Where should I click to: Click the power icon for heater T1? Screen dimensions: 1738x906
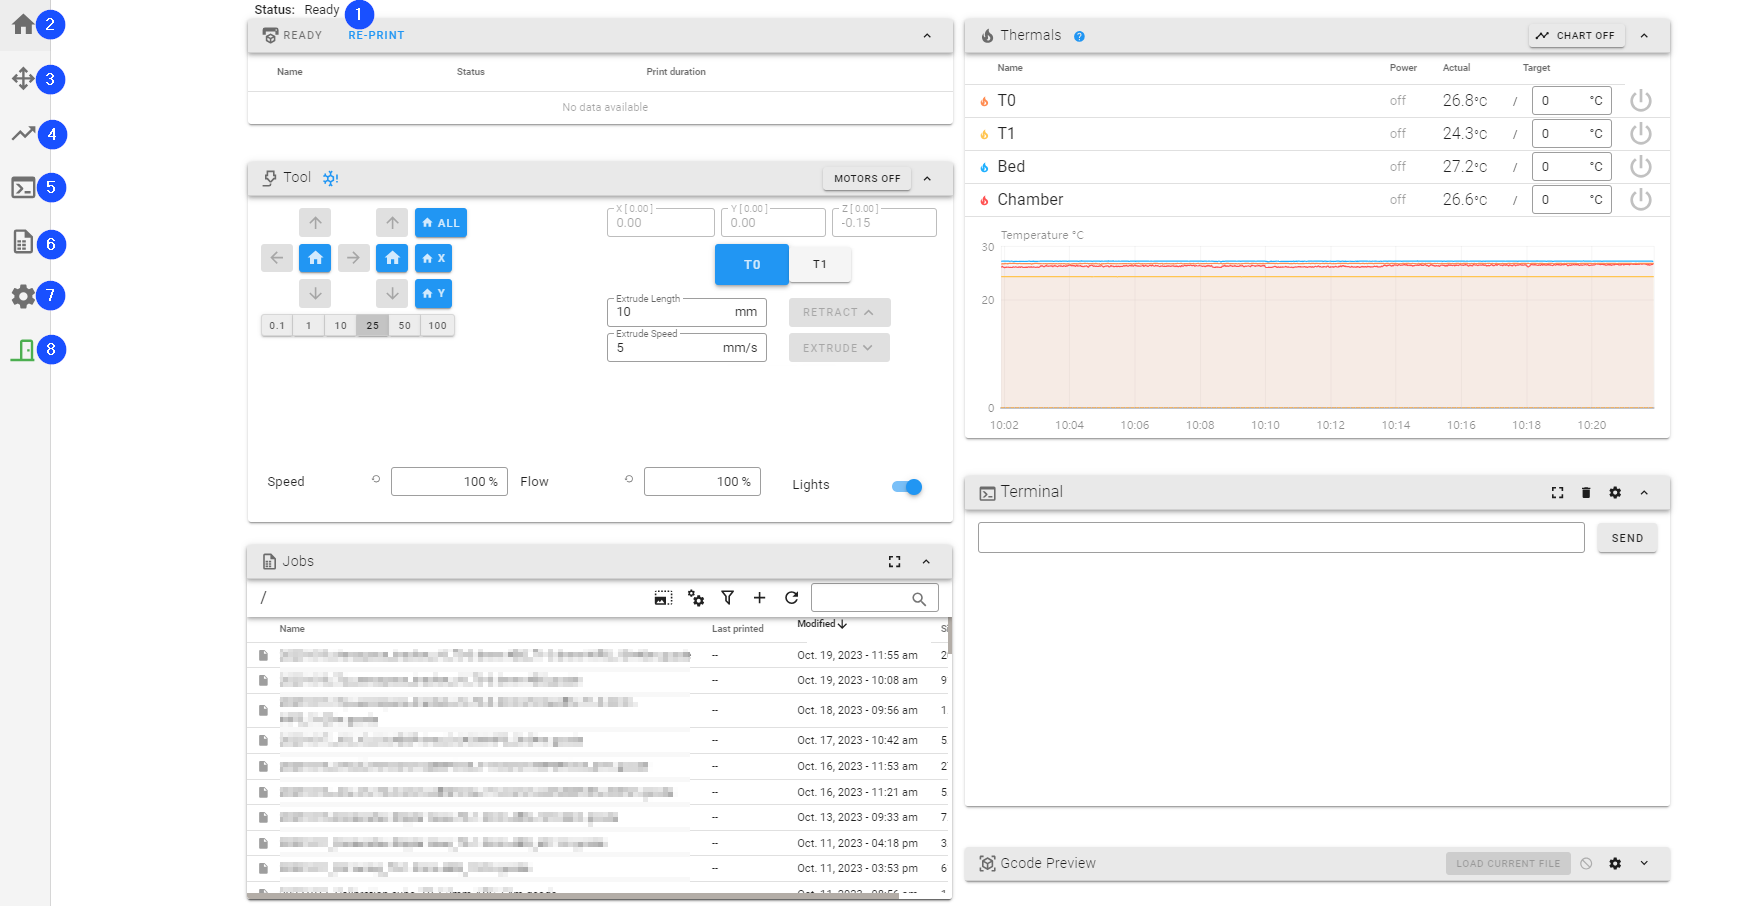pos(1640,133)
